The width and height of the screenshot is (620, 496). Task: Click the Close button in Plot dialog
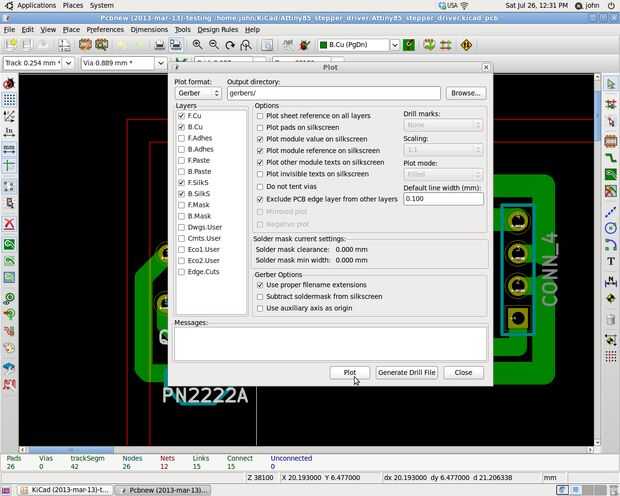point(463,373)
